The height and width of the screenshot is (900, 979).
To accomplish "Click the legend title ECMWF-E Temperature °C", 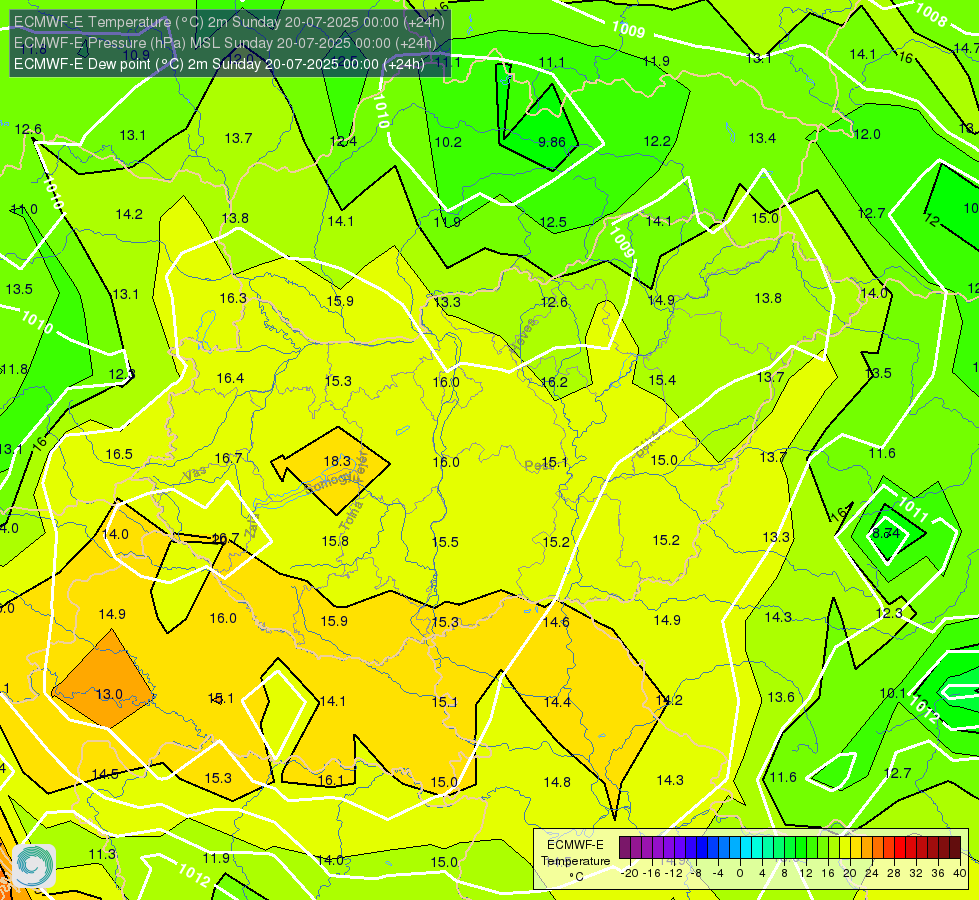I will pyautogui.click(x=575, y=861).
